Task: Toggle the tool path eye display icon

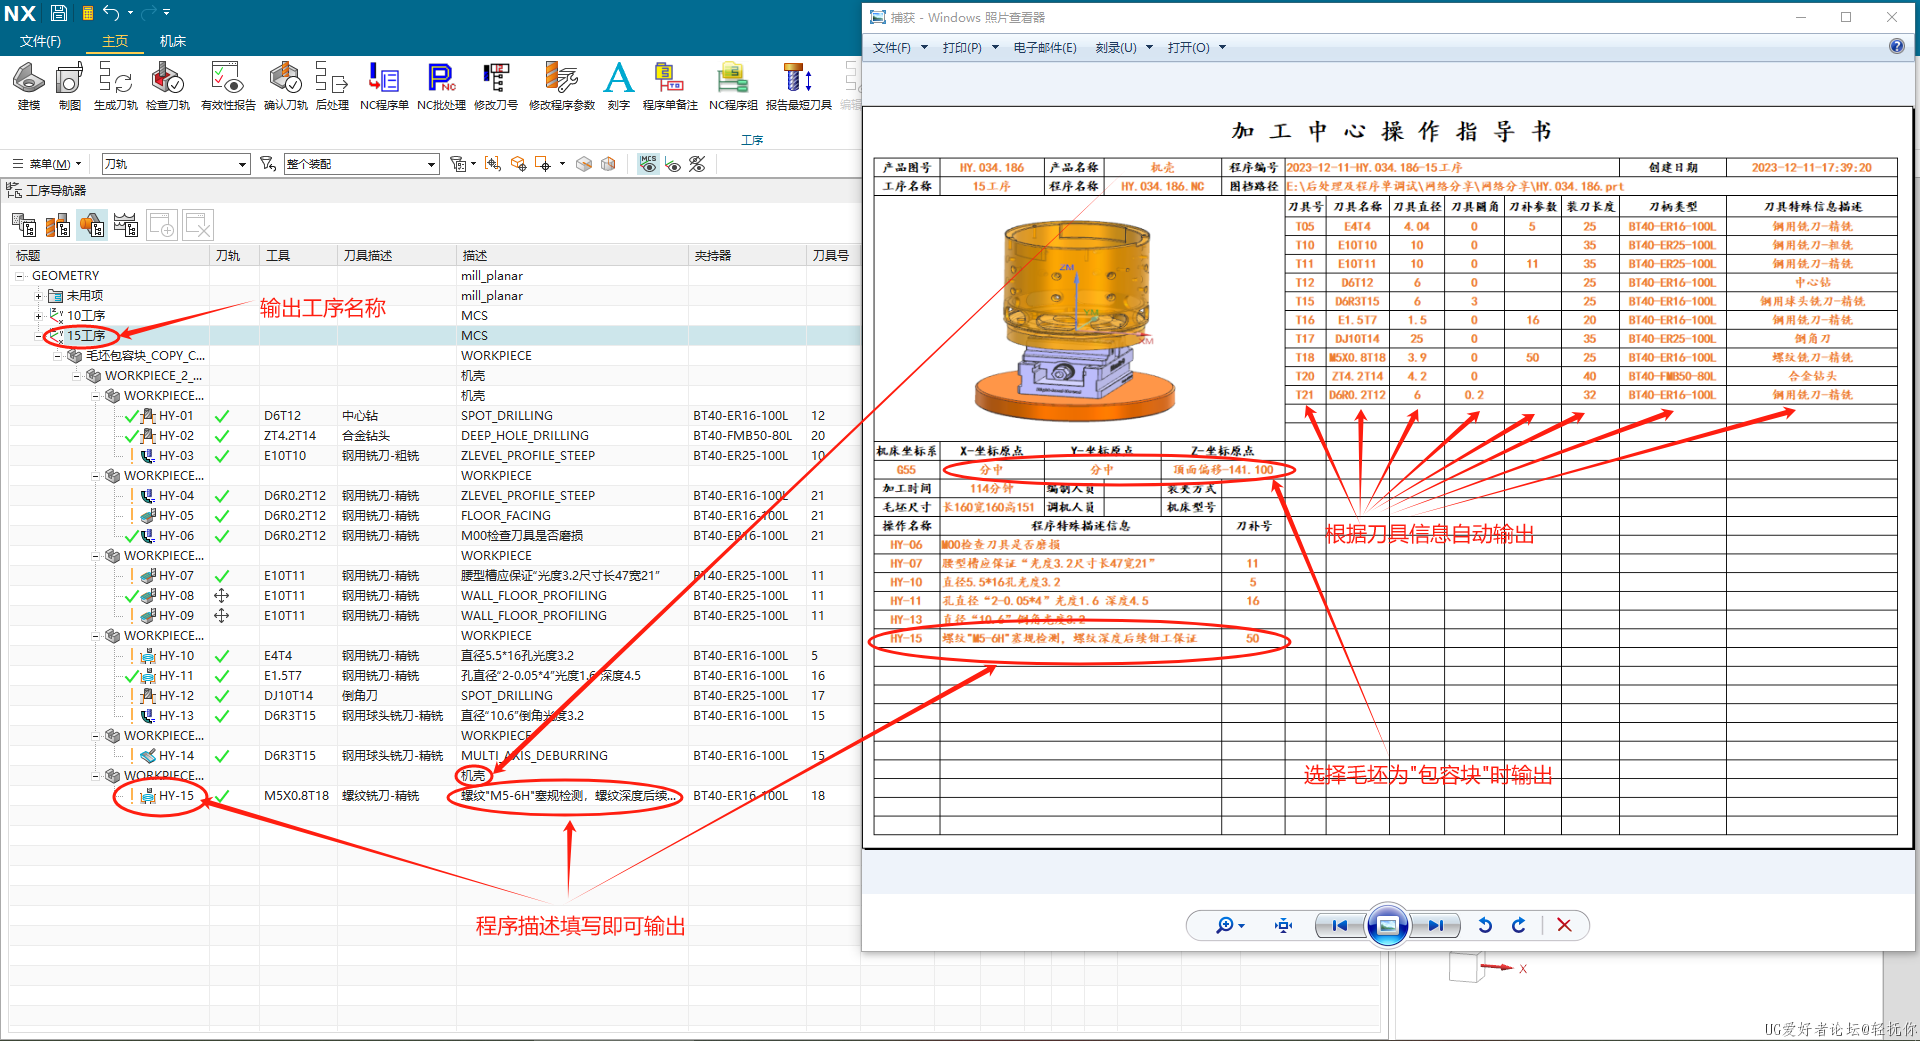Action: point(673,163)
